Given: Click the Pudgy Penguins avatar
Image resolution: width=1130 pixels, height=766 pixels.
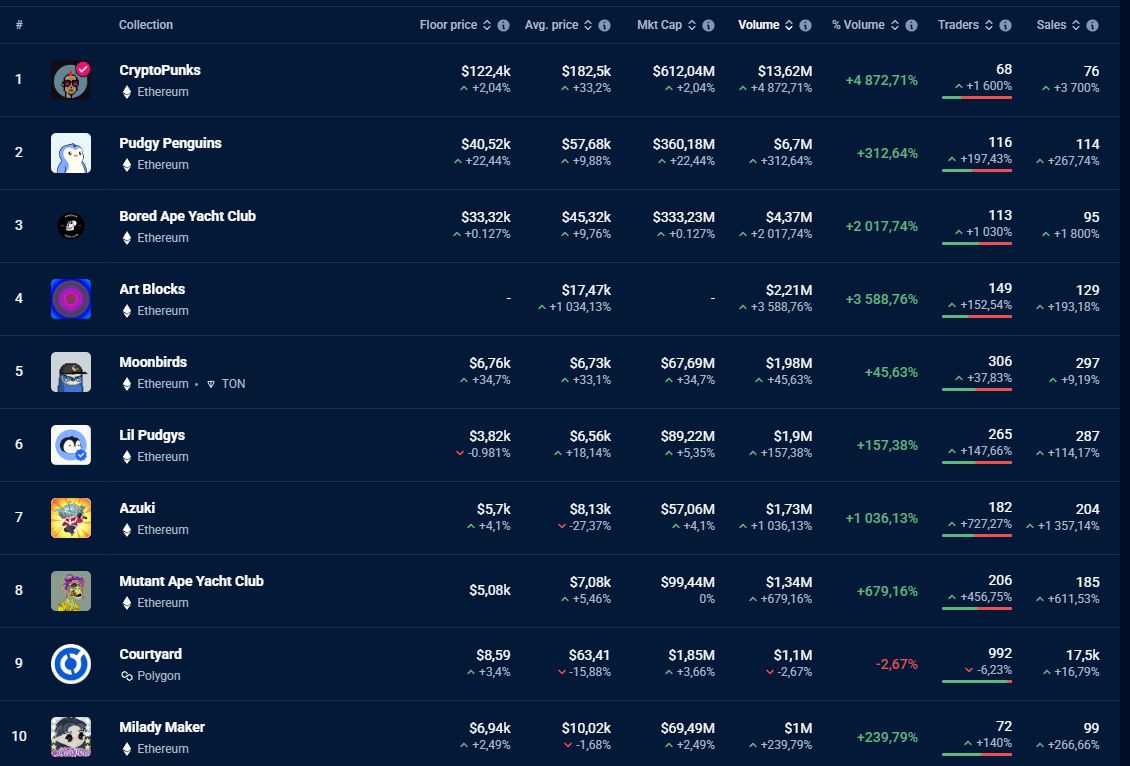Looking at the screenshot, I should coord(71,153).
